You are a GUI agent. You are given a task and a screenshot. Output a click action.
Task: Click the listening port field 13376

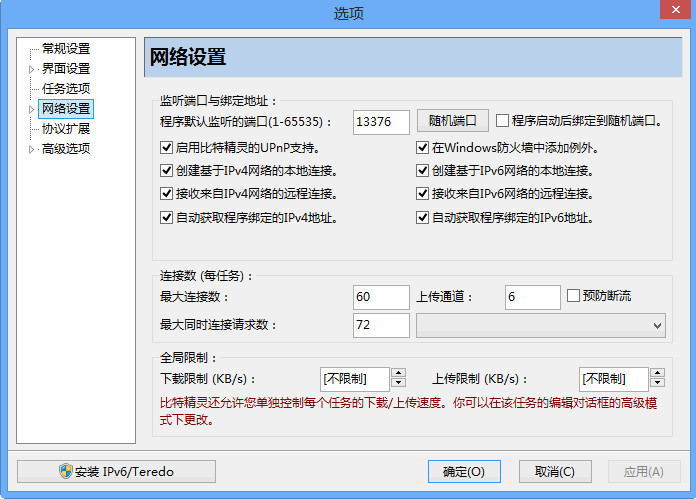point(381,122)
